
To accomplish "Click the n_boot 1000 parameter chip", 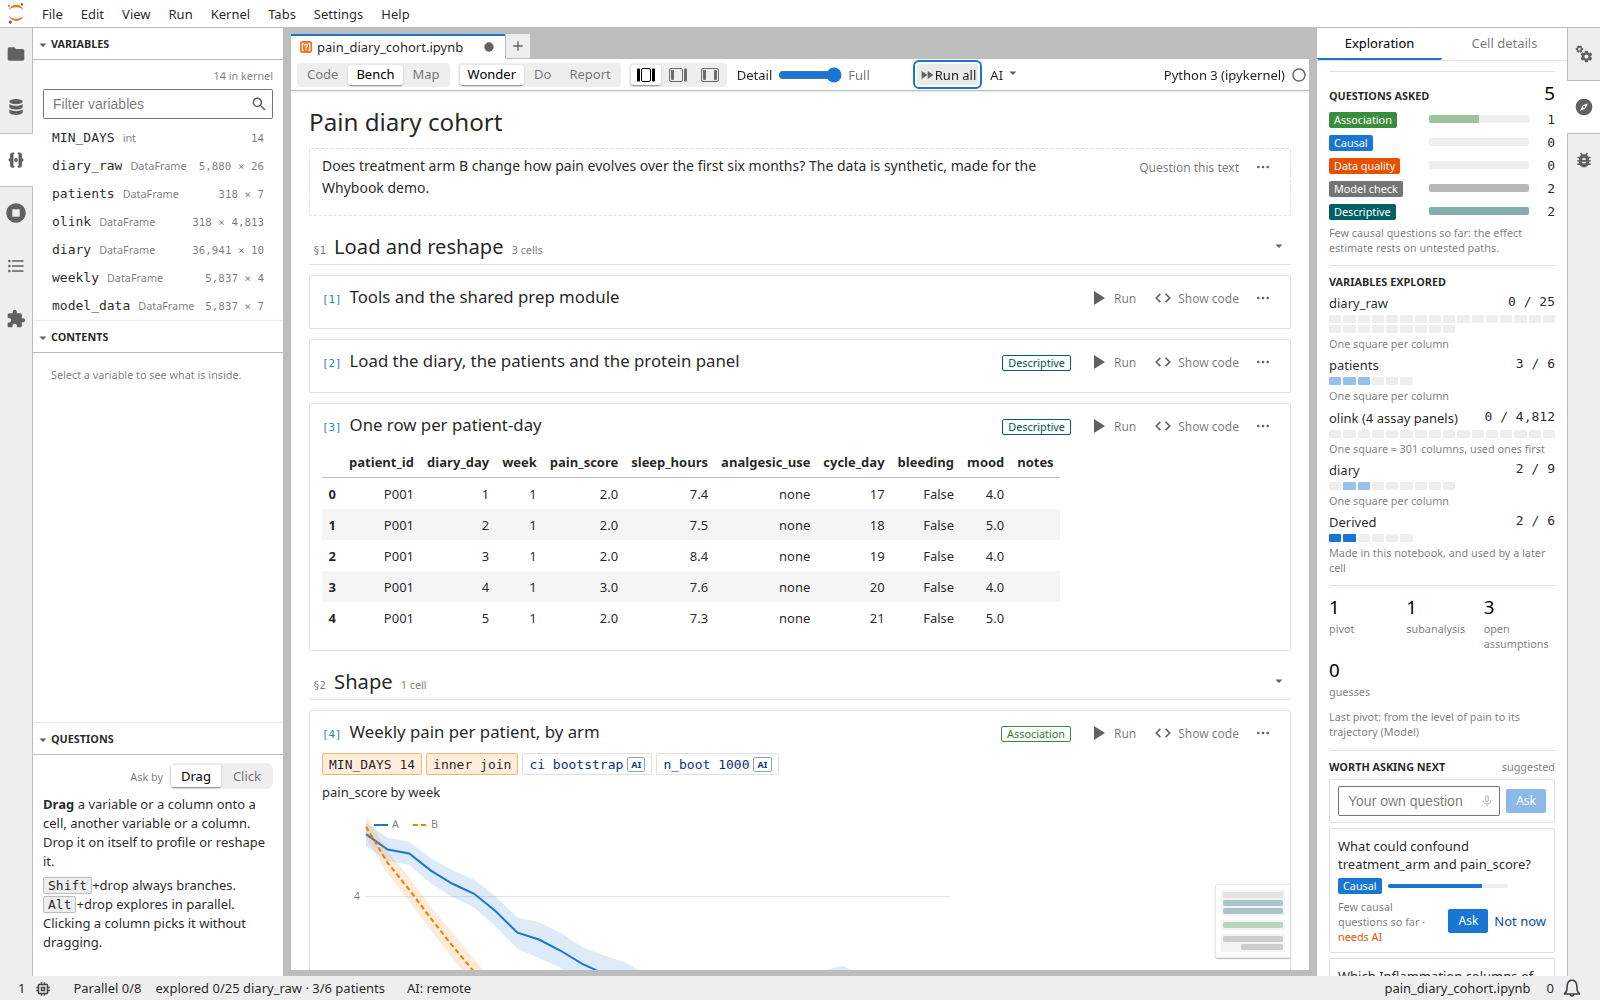I will (x=717, y=765).
